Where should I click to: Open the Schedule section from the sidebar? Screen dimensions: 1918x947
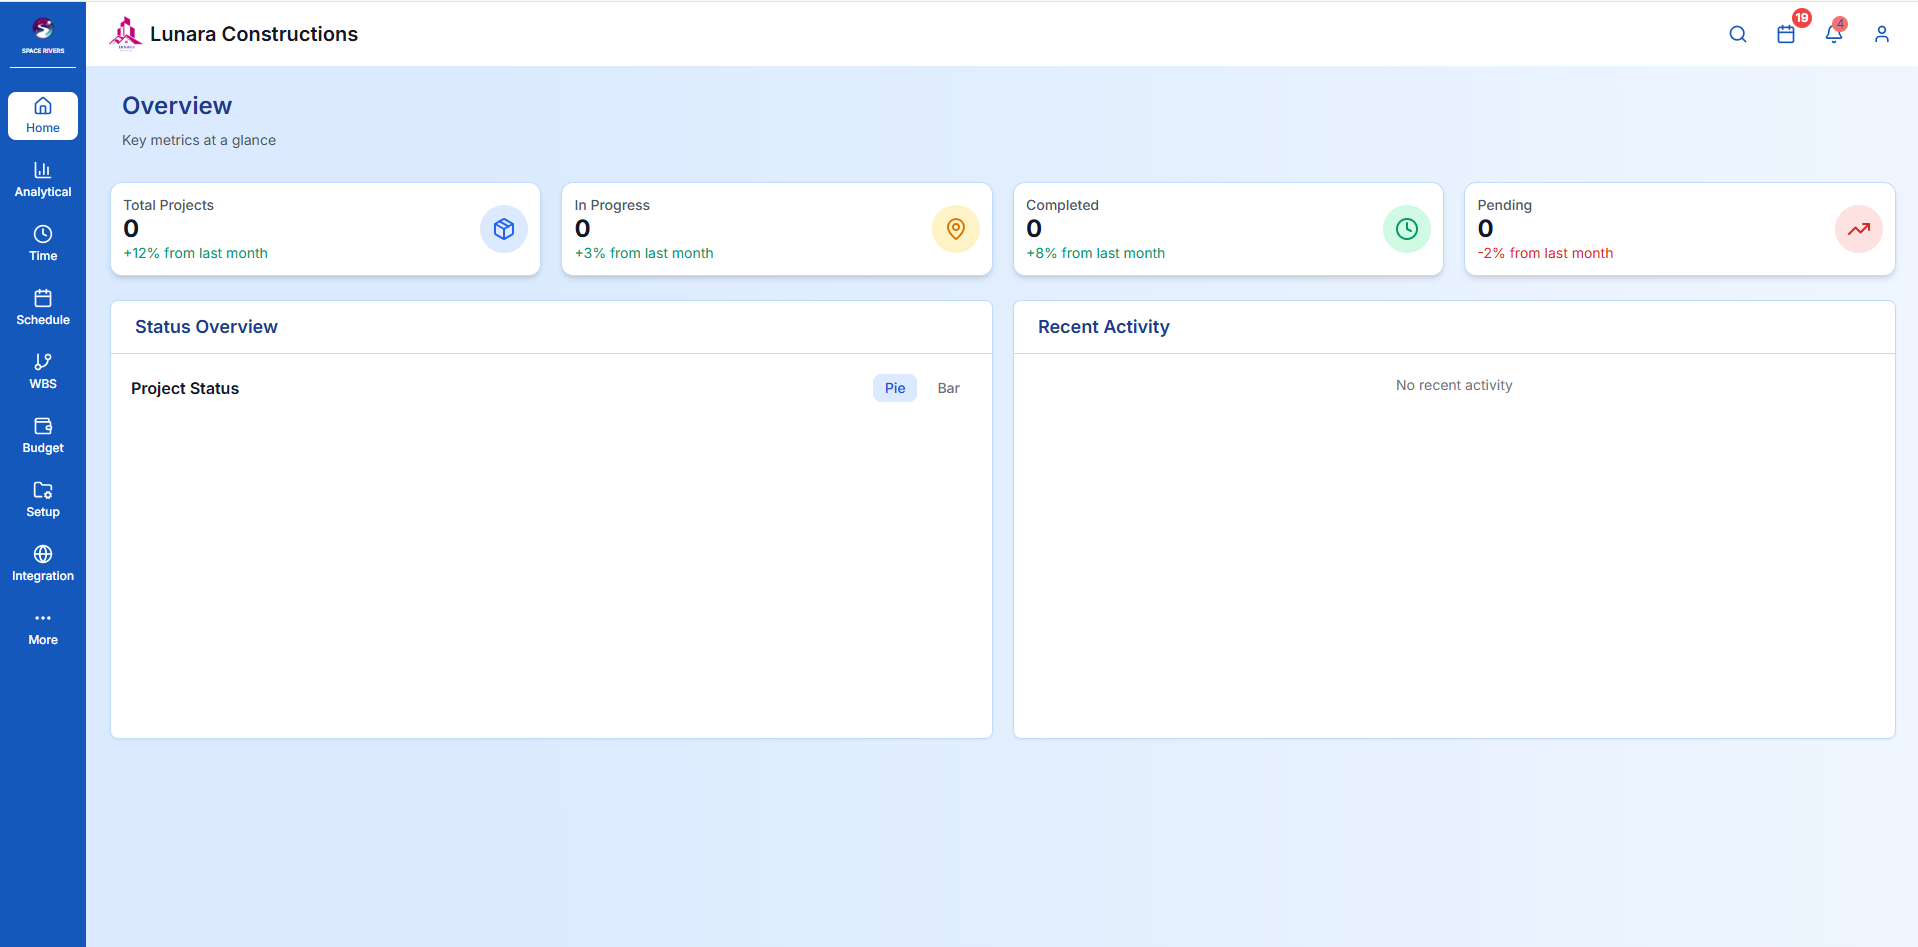coord(42,306)
